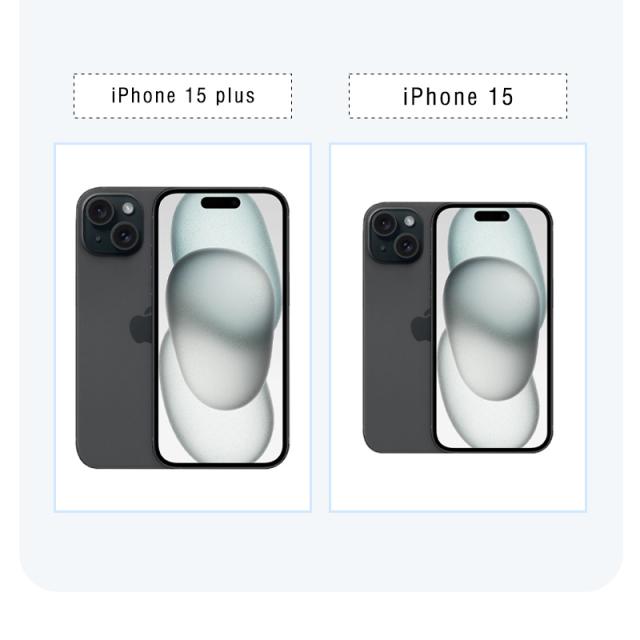The height and width of the screenshot is (640, 640).
Task: Click lower camera lens of iPhone 15
Action: (x=406, y=245)
